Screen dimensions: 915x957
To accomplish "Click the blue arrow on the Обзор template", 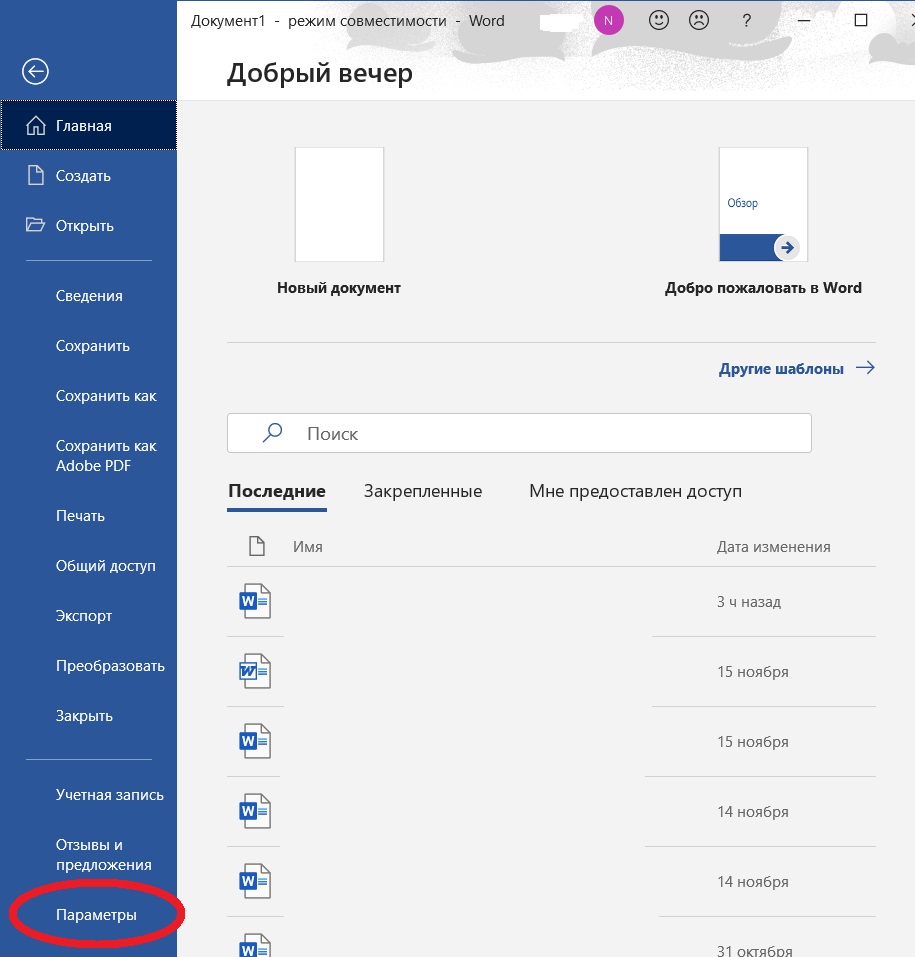I will pos(787,247).
